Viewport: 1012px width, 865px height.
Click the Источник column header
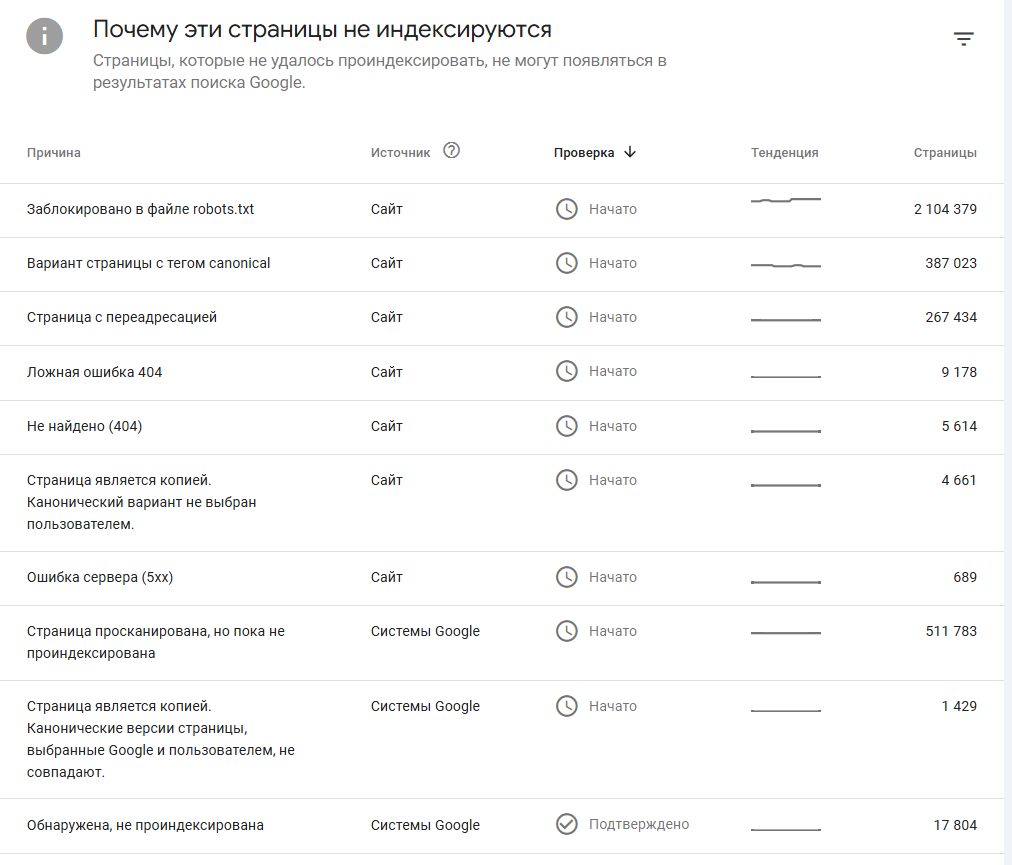pos(400,153)
